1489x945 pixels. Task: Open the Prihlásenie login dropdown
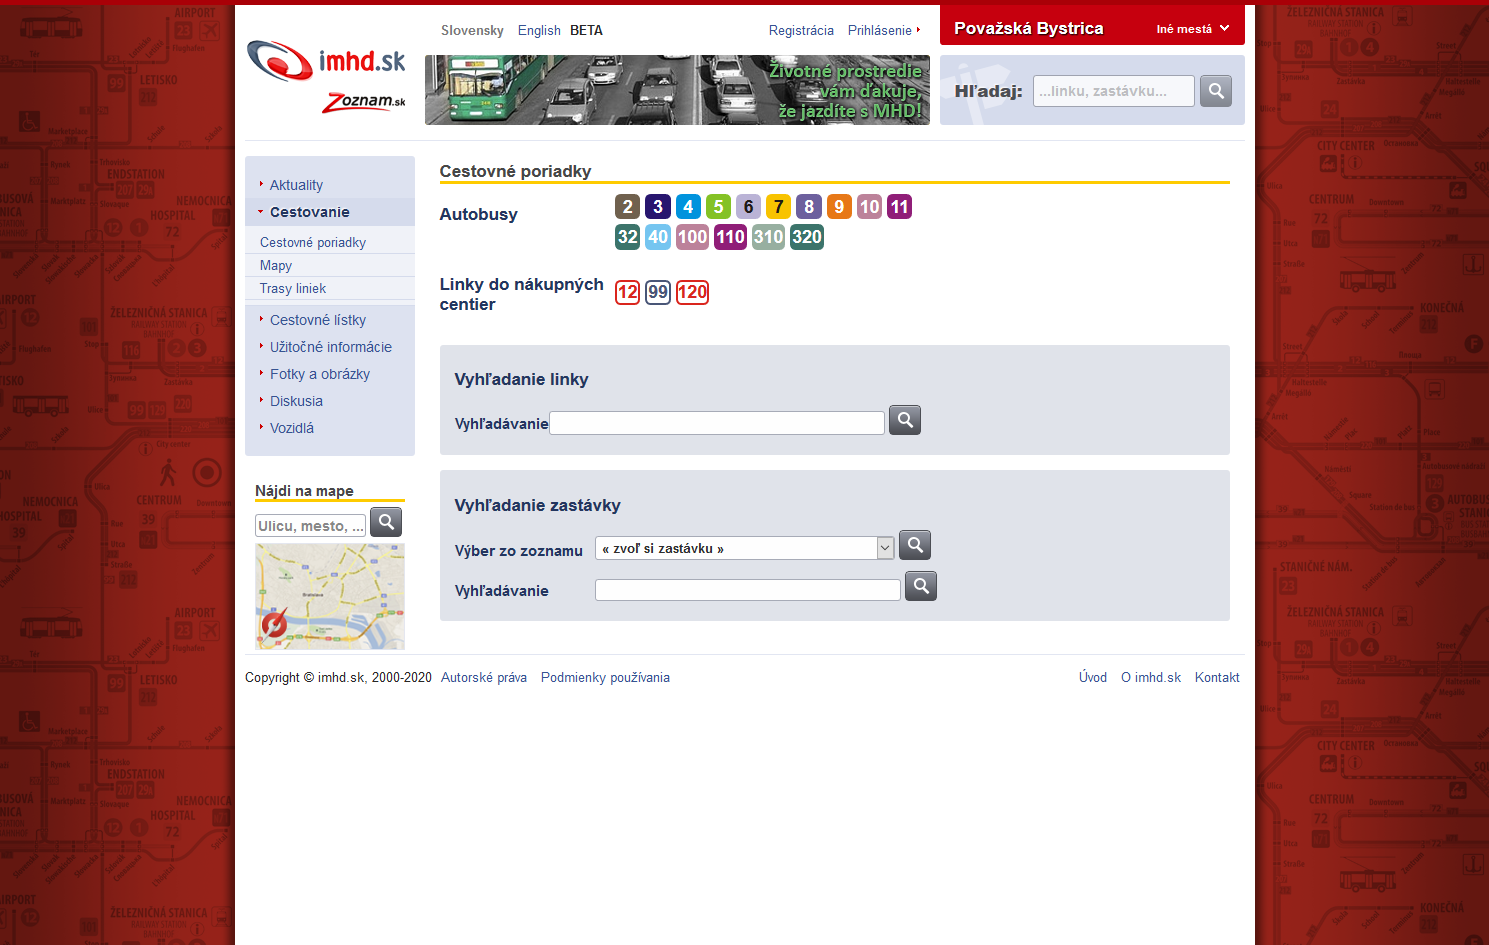(883, 31)
